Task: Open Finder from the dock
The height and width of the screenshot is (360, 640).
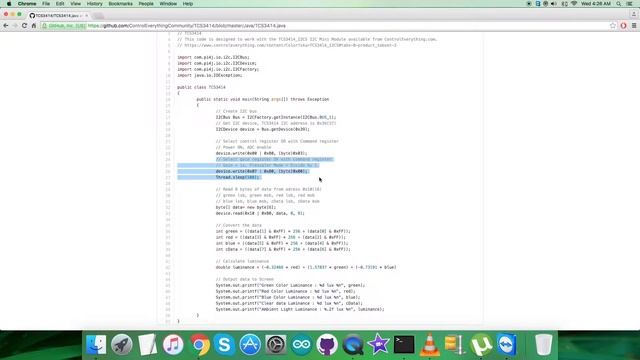Action: coord(96,345)
